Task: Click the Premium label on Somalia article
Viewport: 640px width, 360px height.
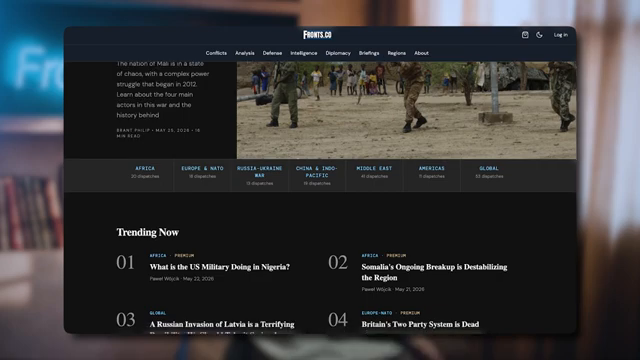Action: pyautogui.click(x=396, y=256)
